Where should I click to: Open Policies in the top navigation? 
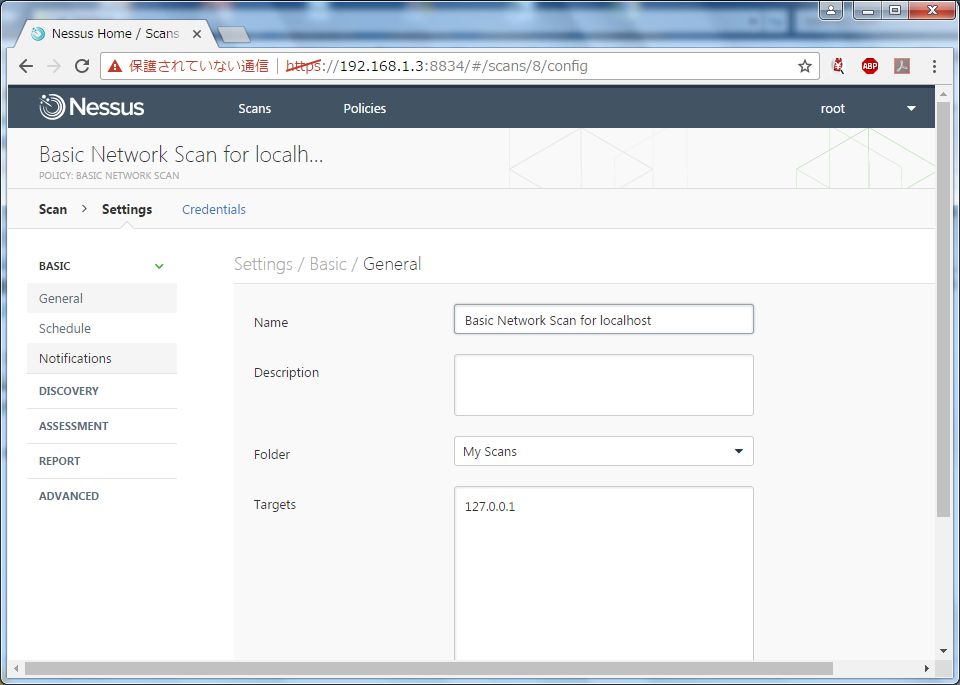(365, 108)
